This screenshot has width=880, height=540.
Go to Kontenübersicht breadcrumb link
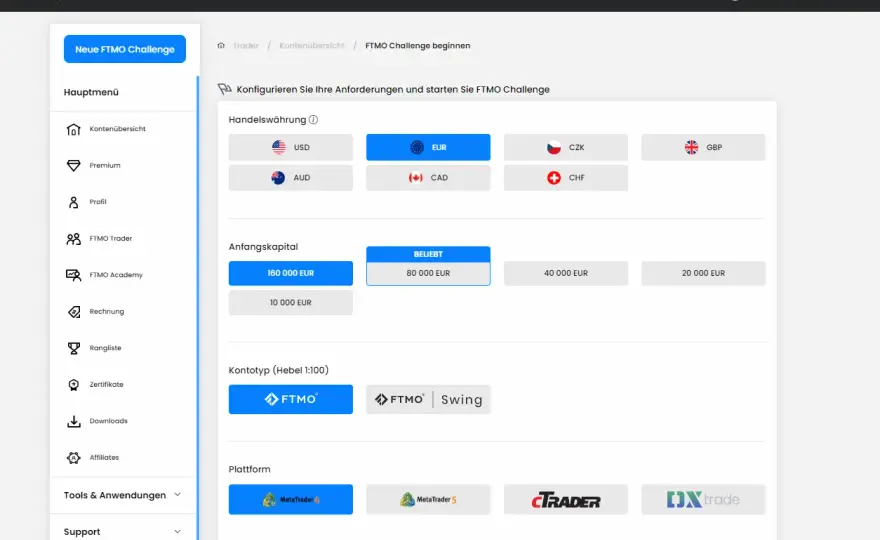tap(311, 45)
